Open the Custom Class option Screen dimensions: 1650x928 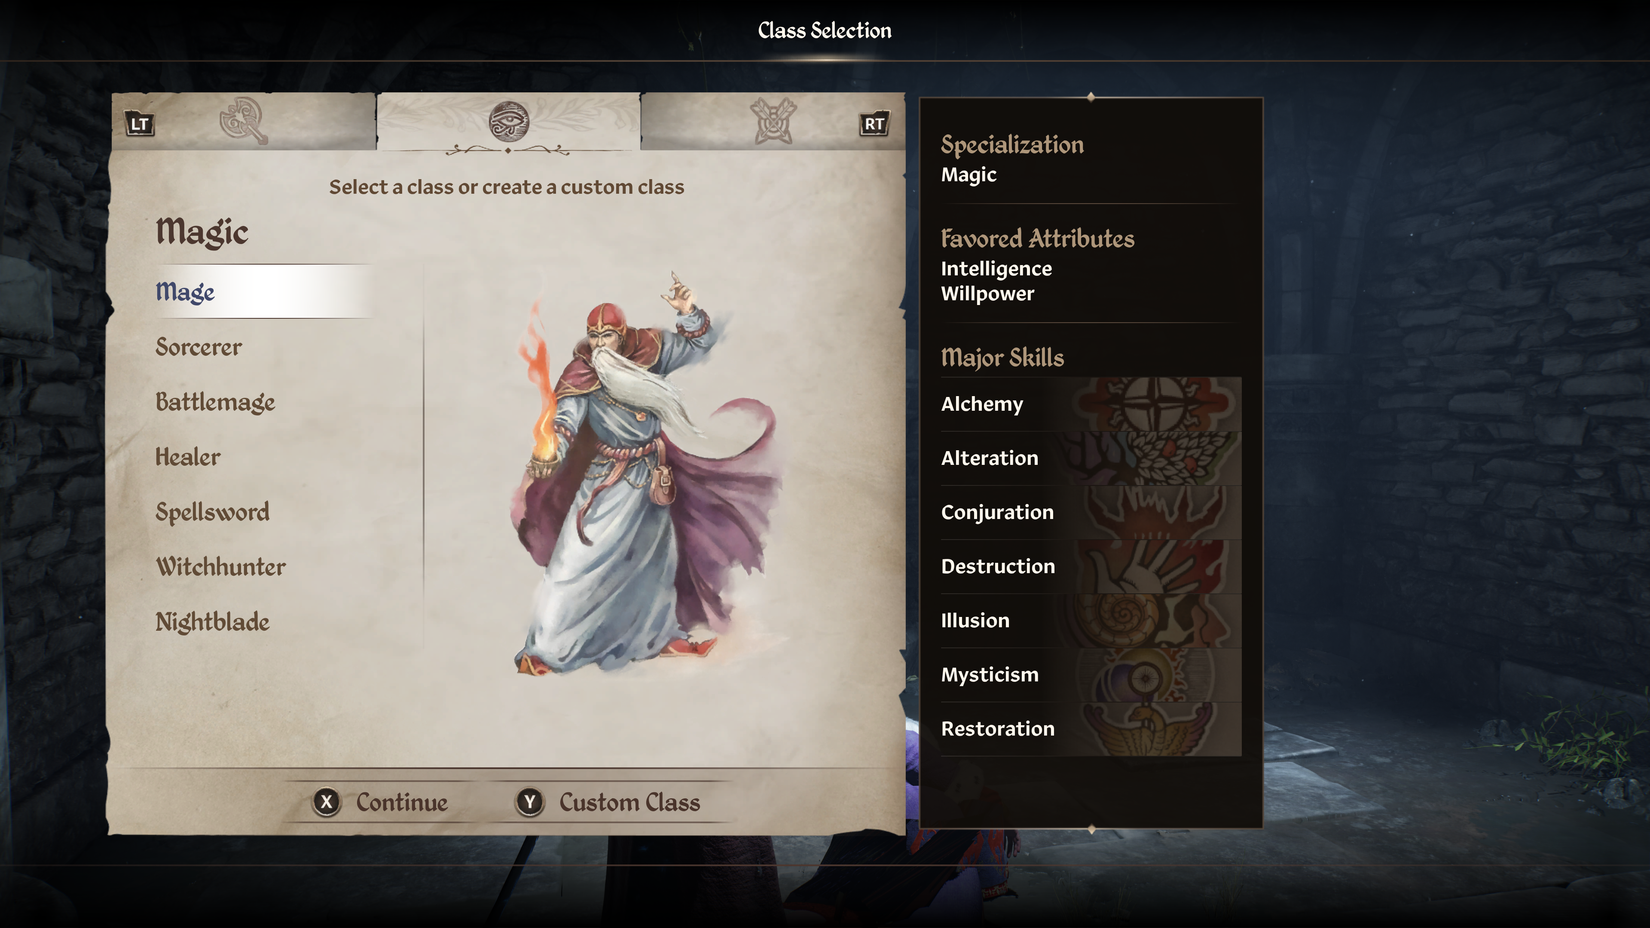tap(608, 802)
